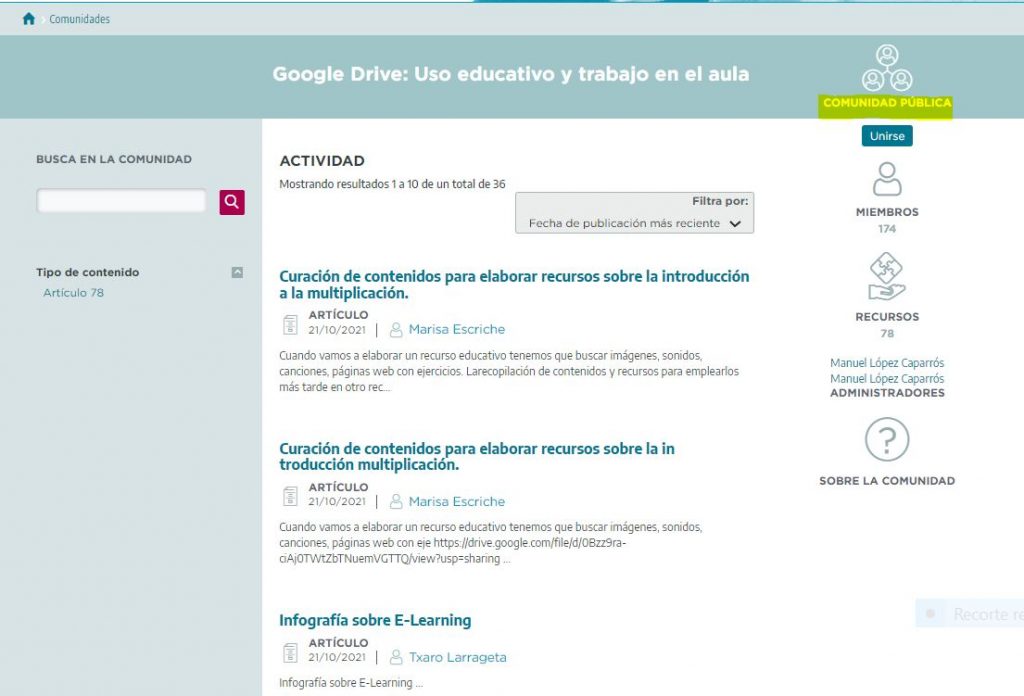Click the Miembros 174 count label
The width and height of the screenshot is (1024, 696).
pos(887,220)
